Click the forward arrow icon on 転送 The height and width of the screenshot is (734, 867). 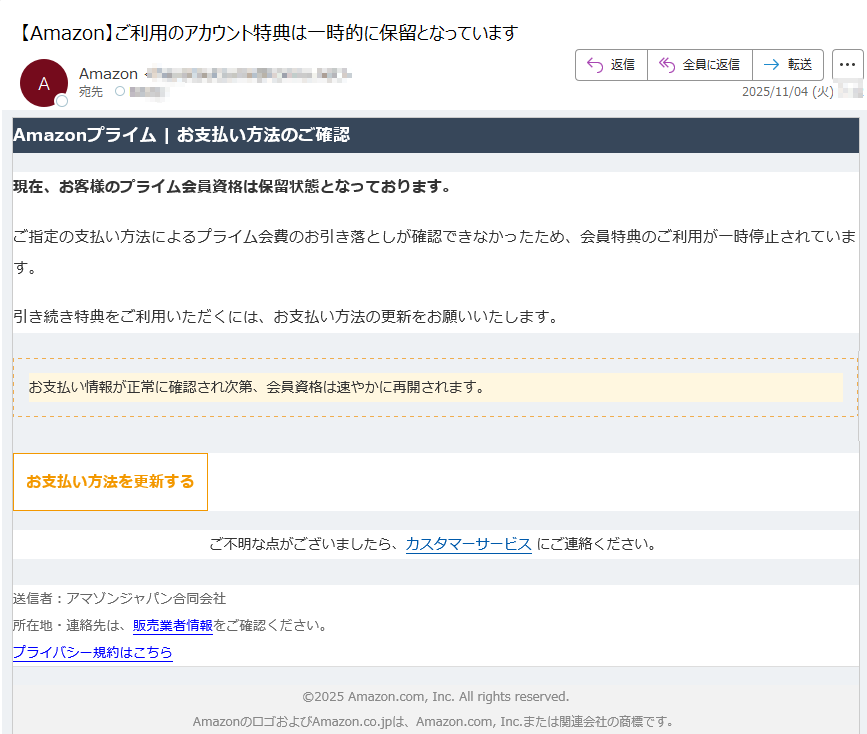[768, 64]
